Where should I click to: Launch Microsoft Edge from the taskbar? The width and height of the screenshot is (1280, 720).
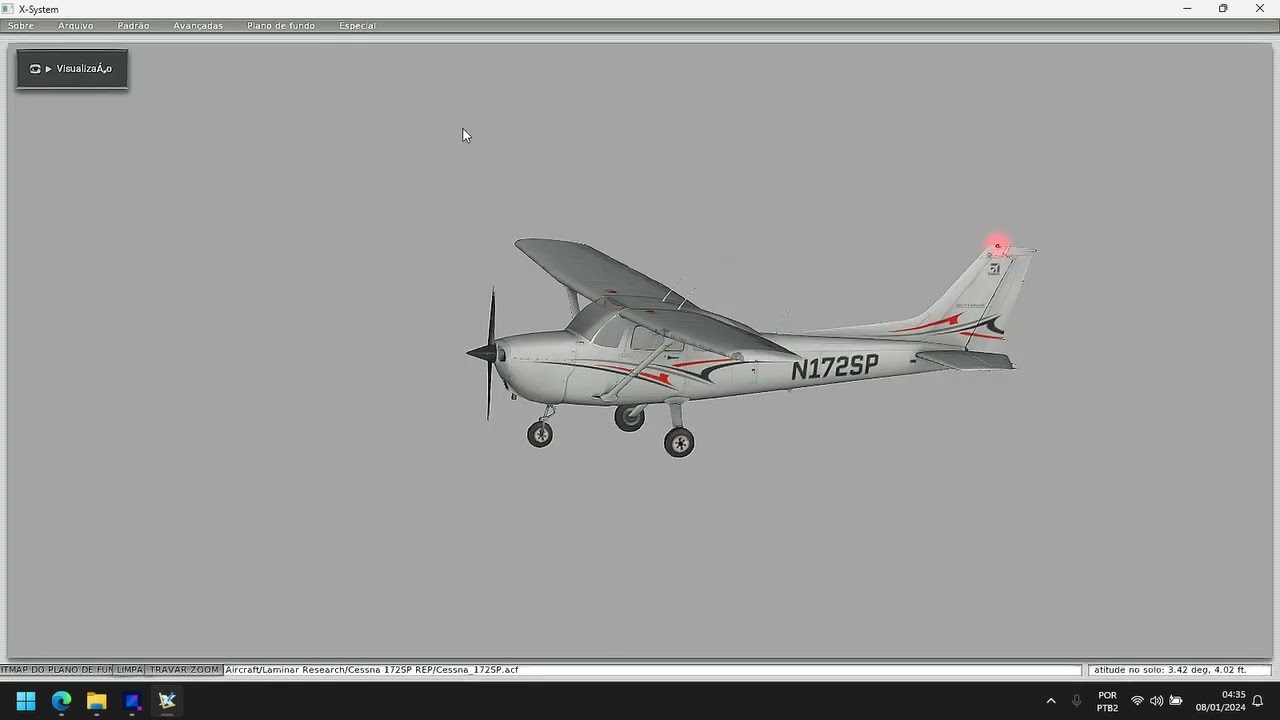[x=61, y=701]
